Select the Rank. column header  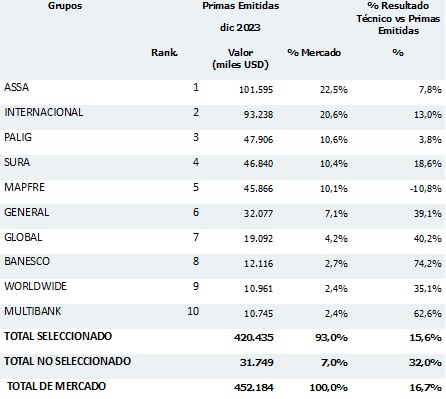(164, 52)
